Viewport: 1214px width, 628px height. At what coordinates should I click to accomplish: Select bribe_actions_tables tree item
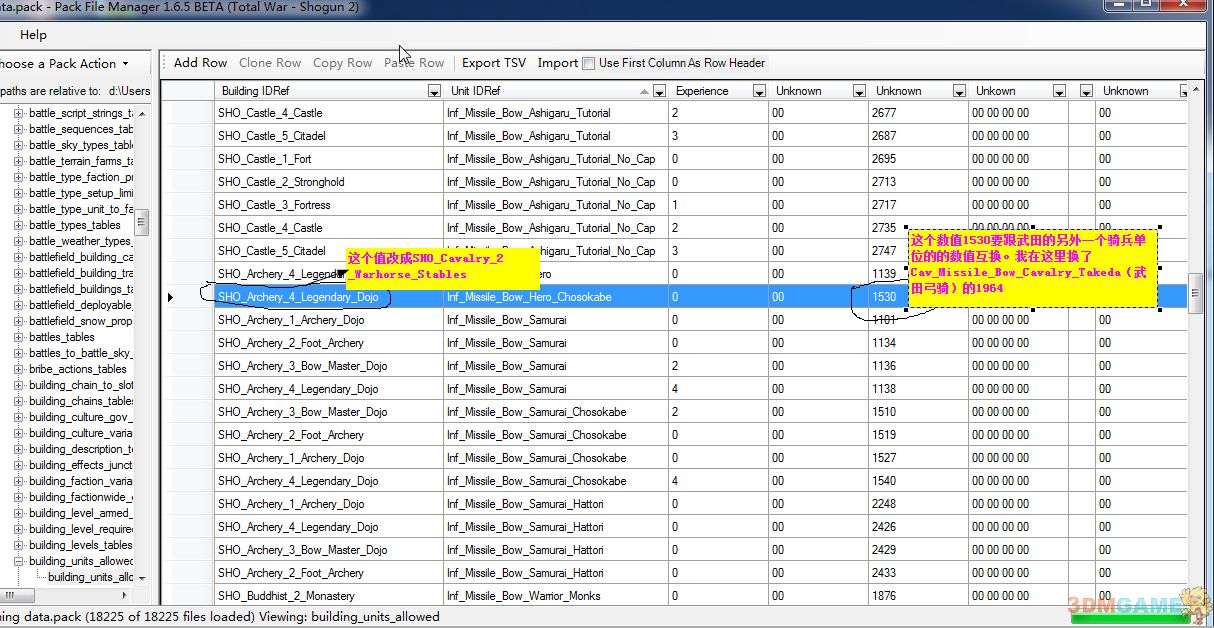[78, 369]
